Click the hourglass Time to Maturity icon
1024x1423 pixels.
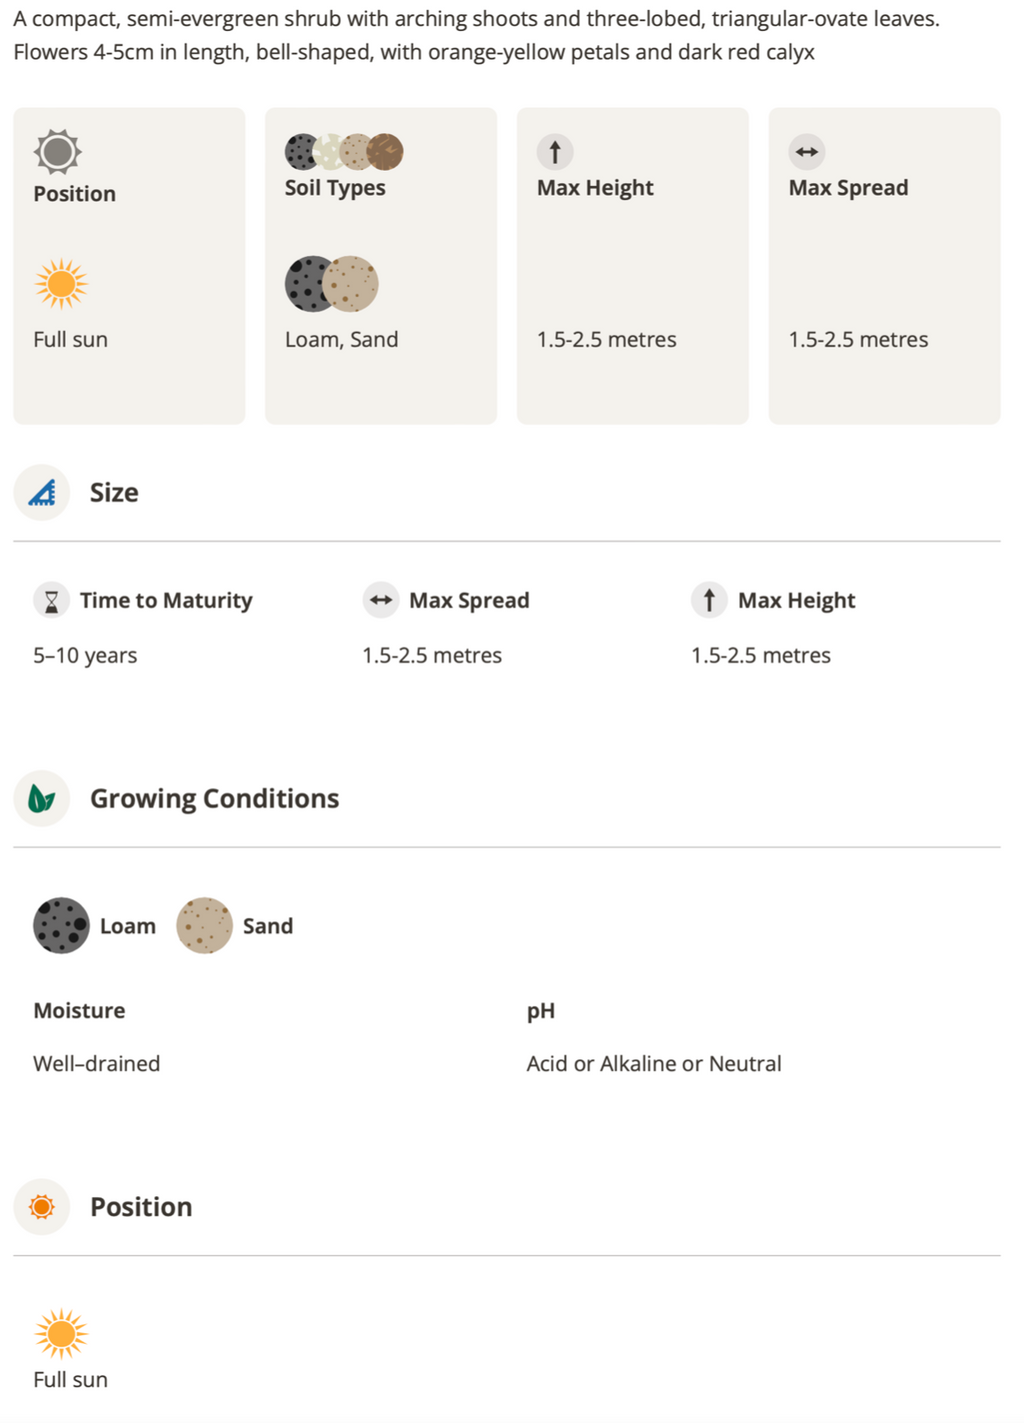tap(51, 600)
